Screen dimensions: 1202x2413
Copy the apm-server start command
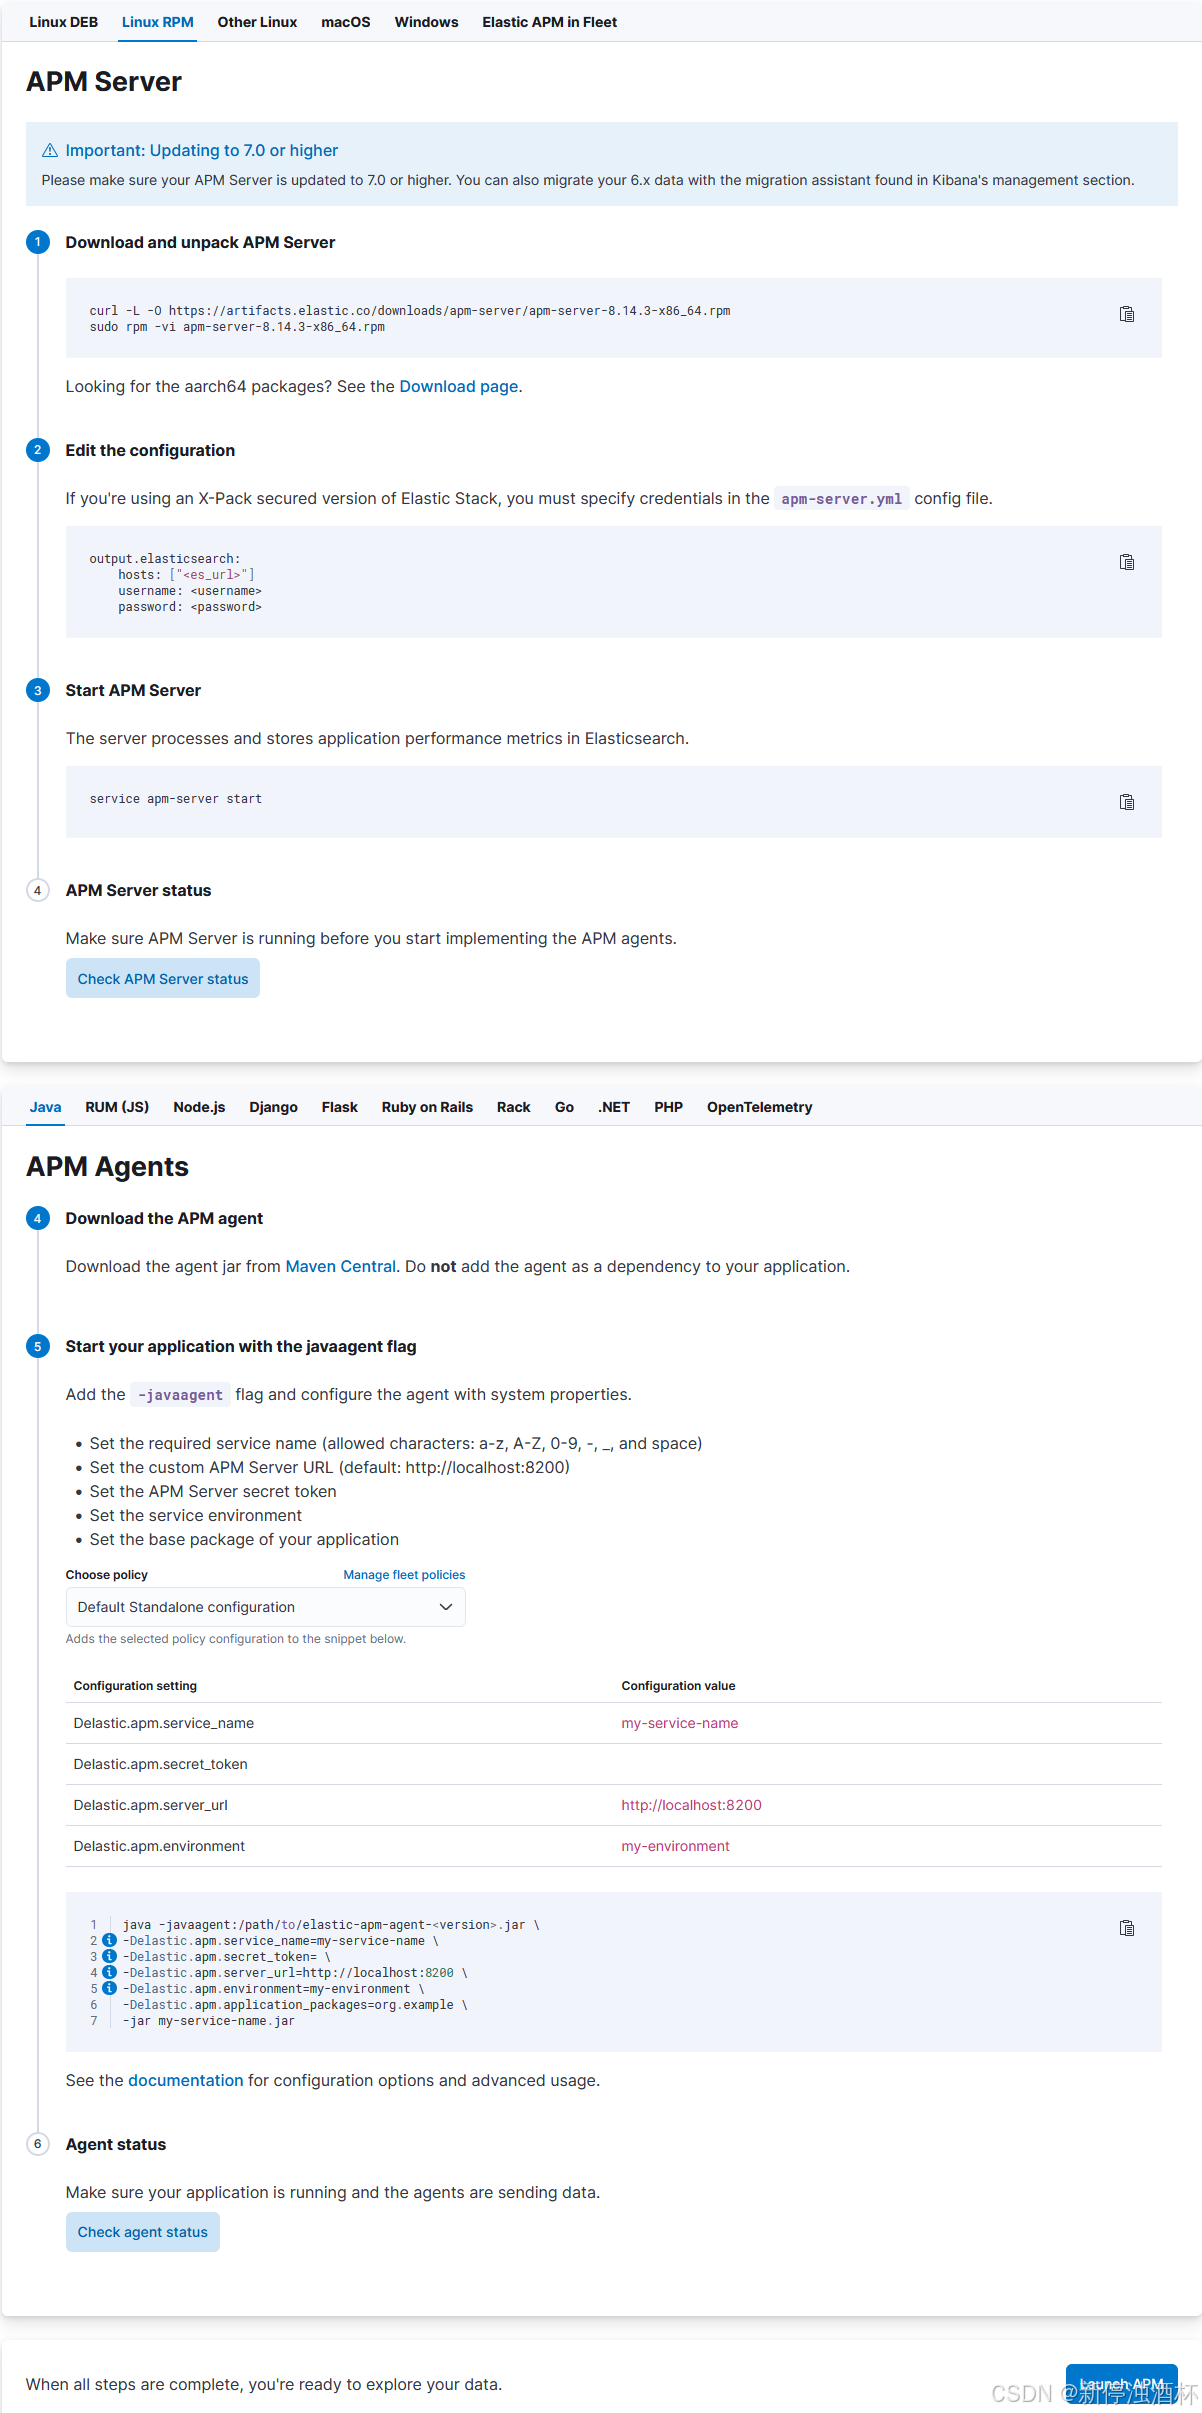[1127, 802]
